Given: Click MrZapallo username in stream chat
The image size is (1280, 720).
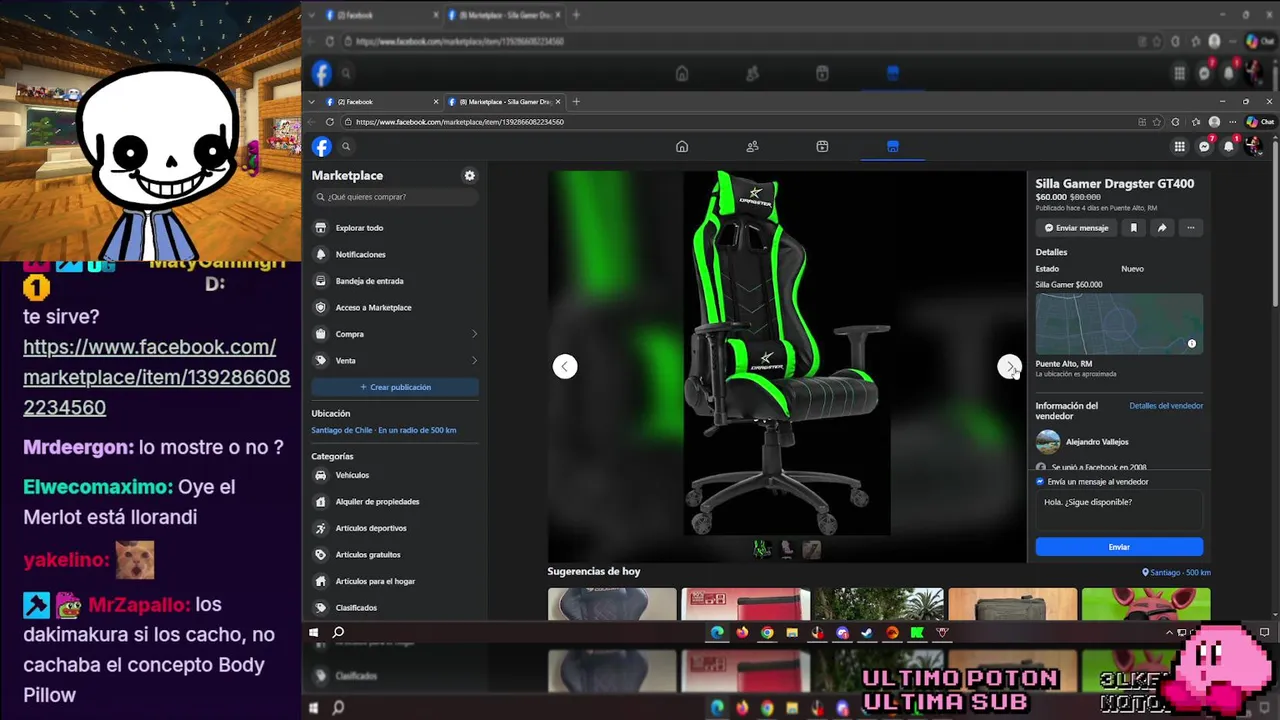Looking at the screenshot, I should pyautogui.click(x=138, y=605).
